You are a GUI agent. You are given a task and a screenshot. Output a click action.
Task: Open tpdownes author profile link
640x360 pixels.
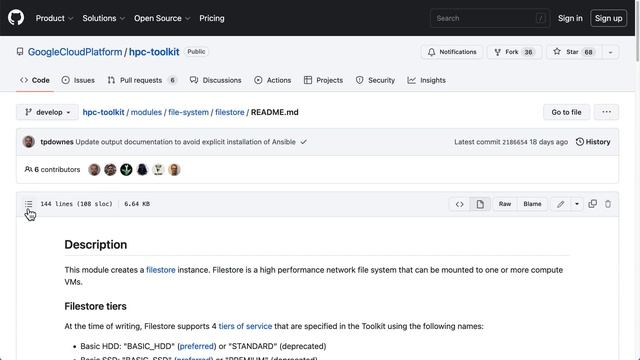(x=57, y=142)
